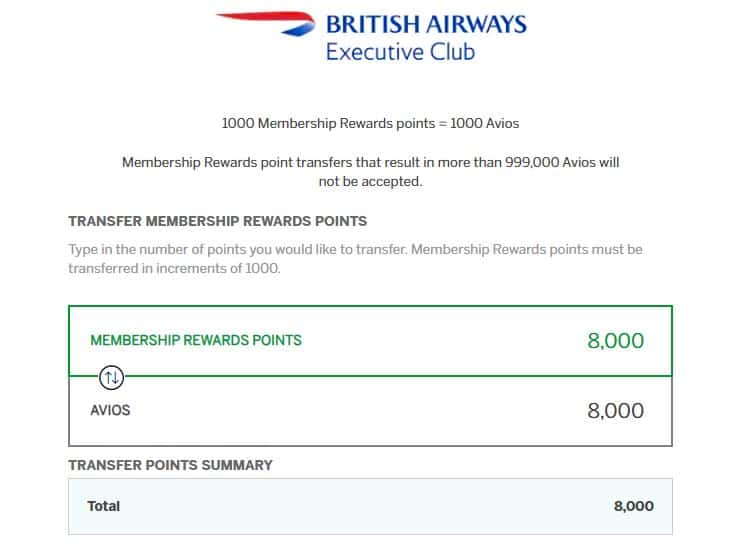The image size is (733, 548).
Task: Focus the Avios conversion box
Action: (x=370, y=411)
